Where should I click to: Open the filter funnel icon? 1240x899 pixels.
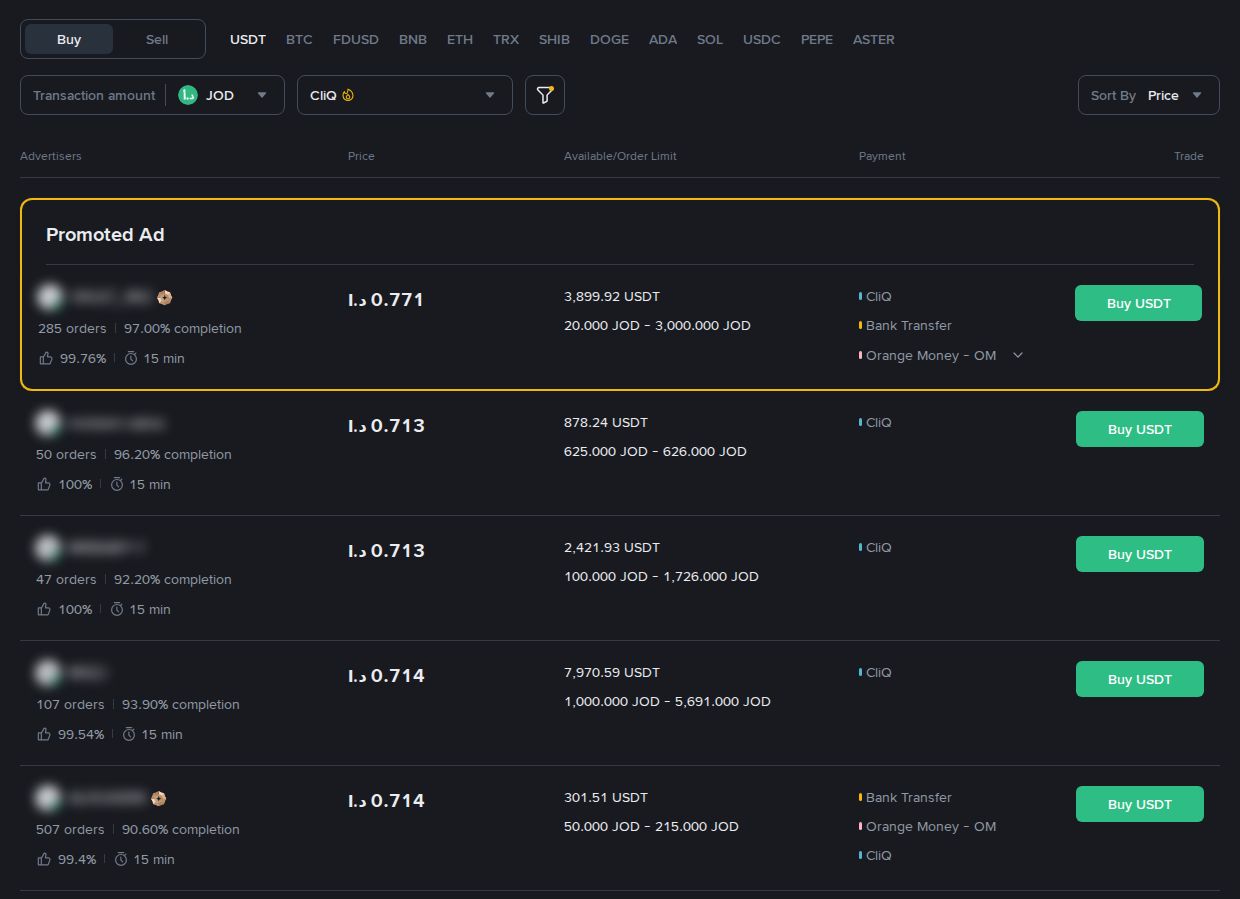(545, 95)
